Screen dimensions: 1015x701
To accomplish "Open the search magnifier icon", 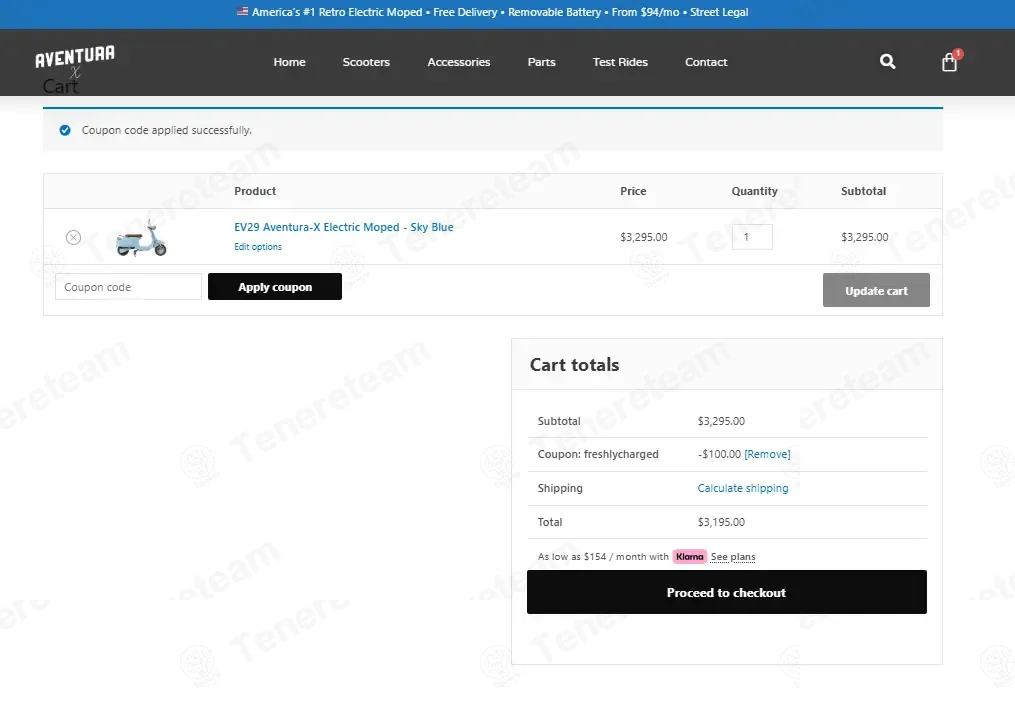I will click(x=887, y=61).
